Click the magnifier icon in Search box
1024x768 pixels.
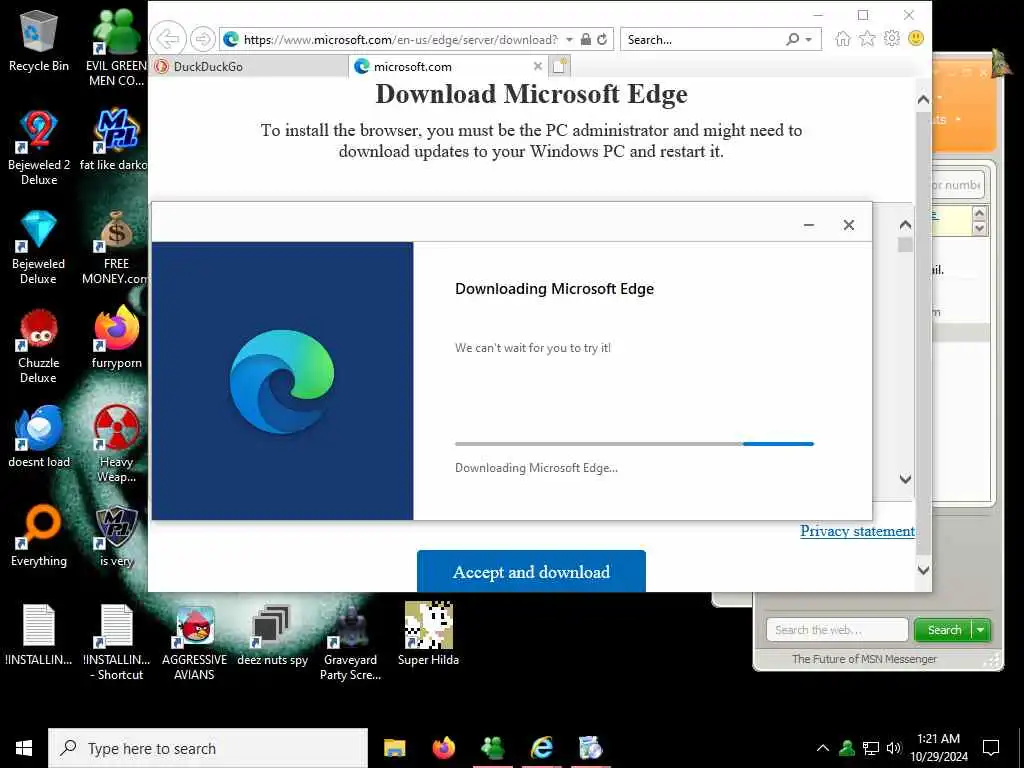tap(793, 39)
